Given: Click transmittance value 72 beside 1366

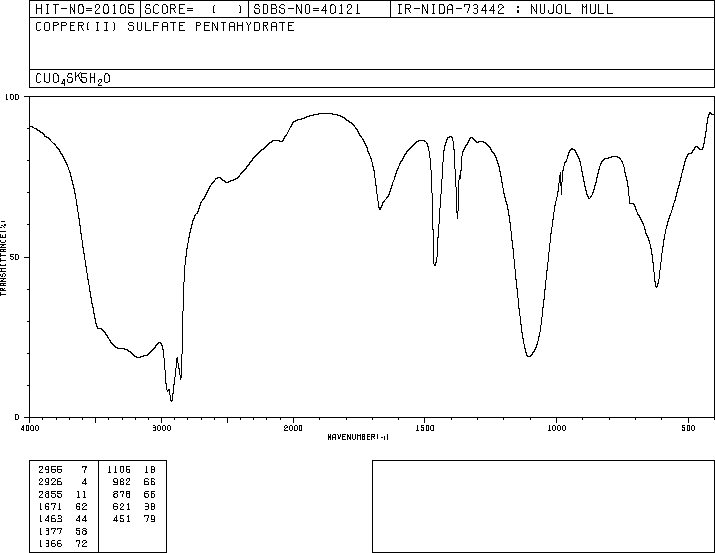Looking at the screenshot, I should (81, 543).
